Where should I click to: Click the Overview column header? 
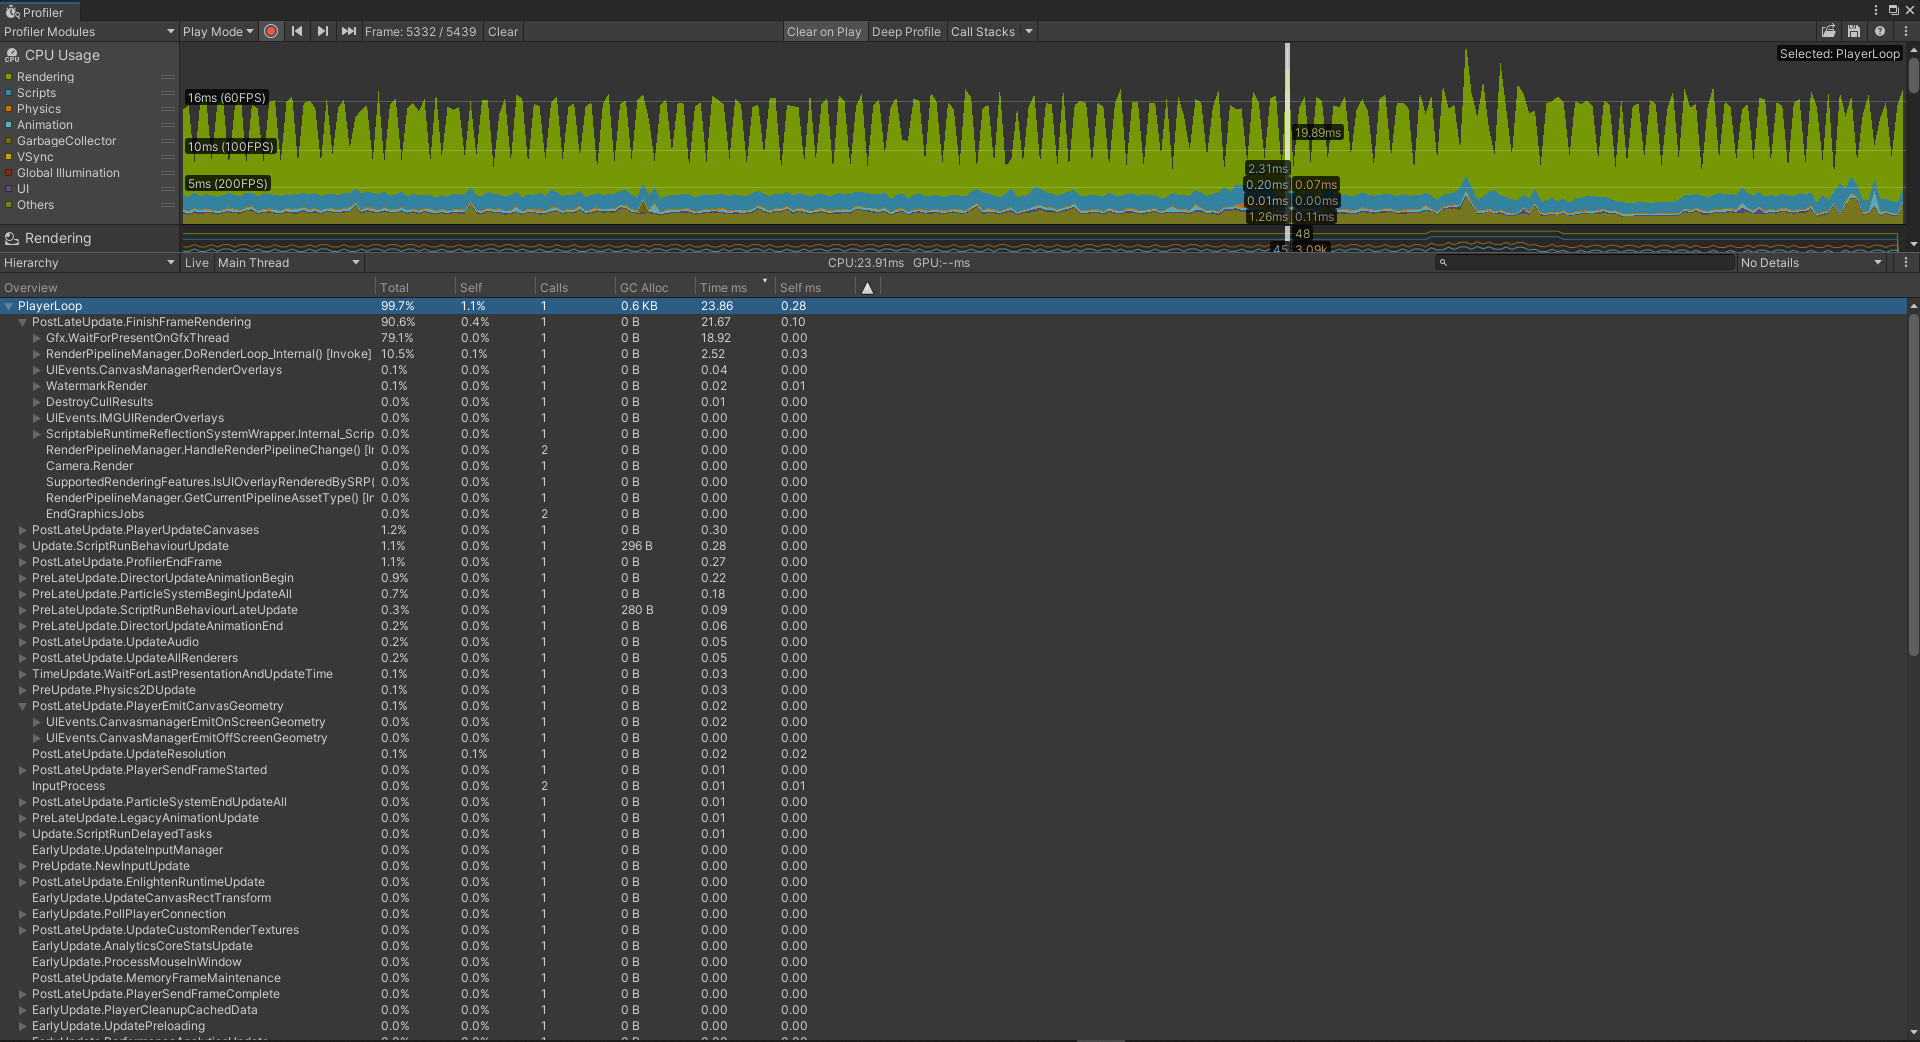coord(187,288)
